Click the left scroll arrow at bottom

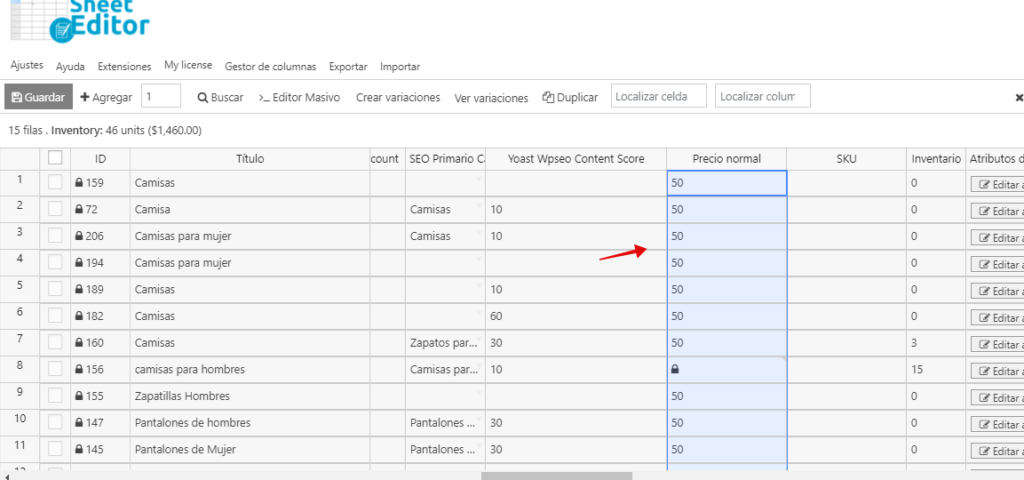(x=5, y=476)
